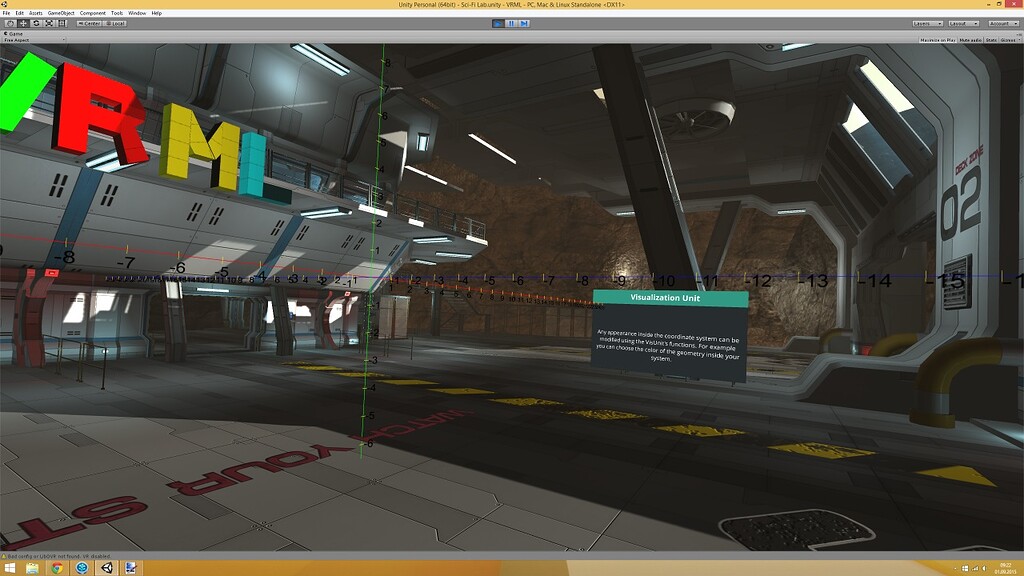Select the Scale tool
1024x576 pixels.
[48, 23]
